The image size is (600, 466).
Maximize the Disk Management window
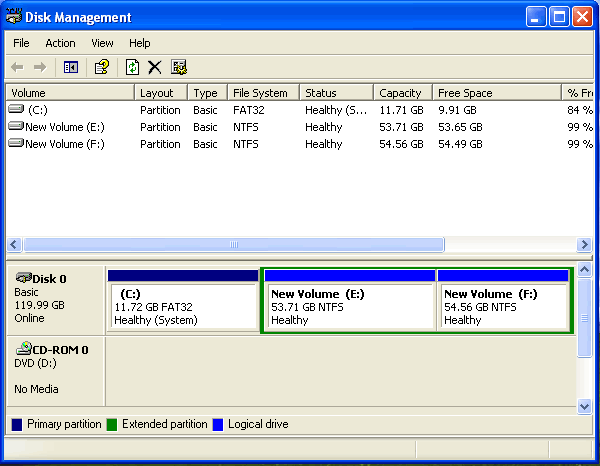pyautogui.click(x=559, y=17)
